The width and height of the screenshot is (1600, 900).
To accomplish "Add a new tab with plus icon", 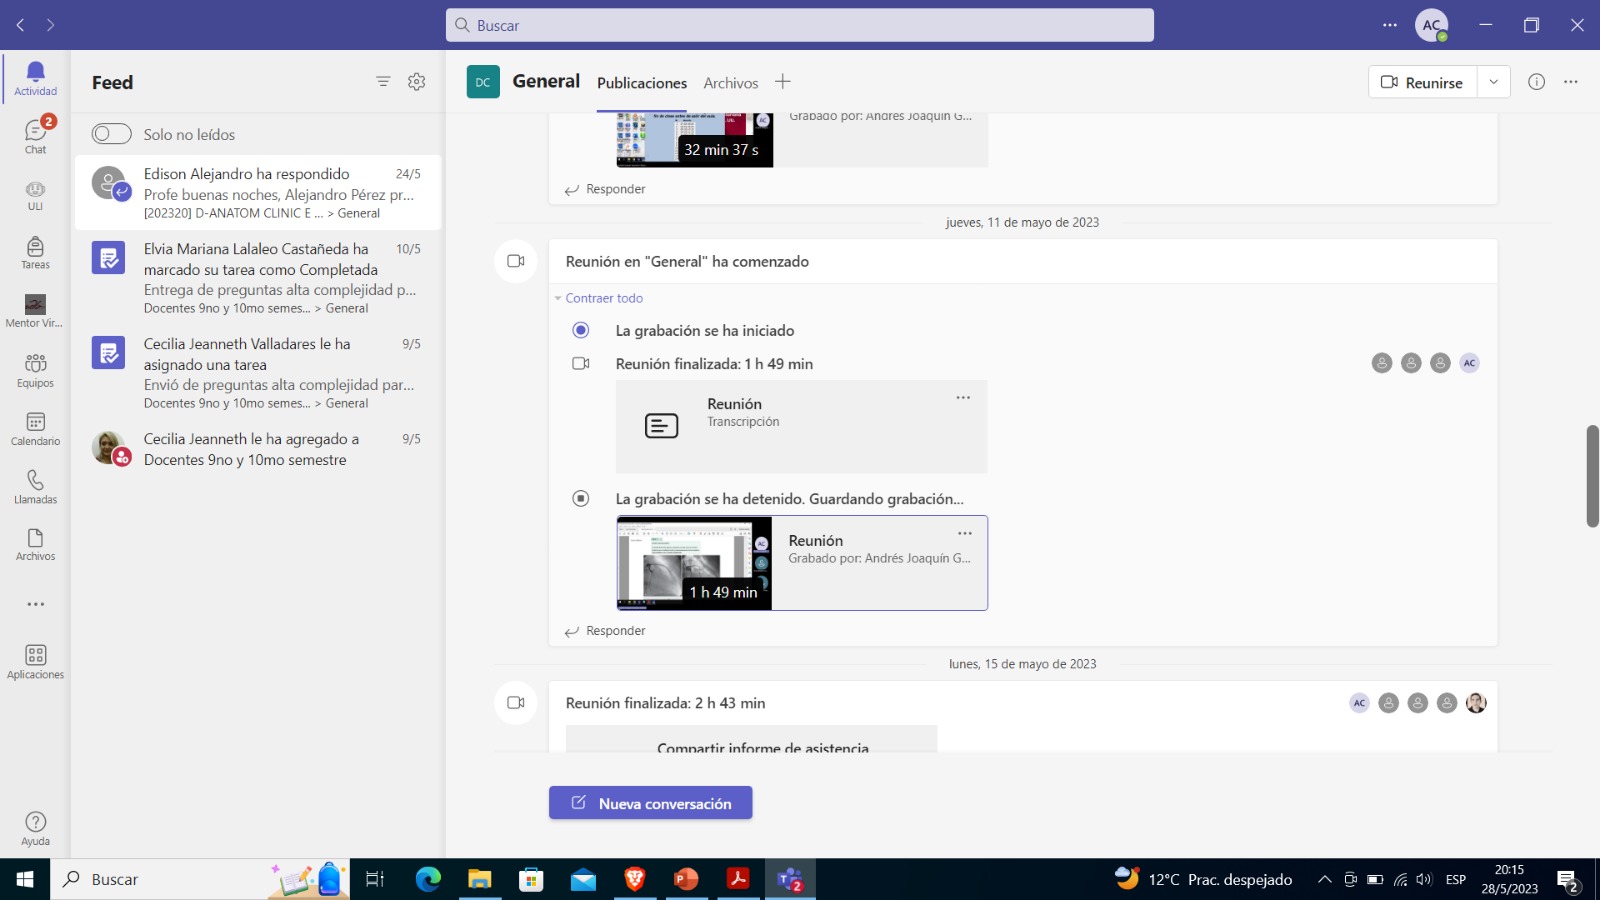I will pyautogui.click(x=782, y=82).
